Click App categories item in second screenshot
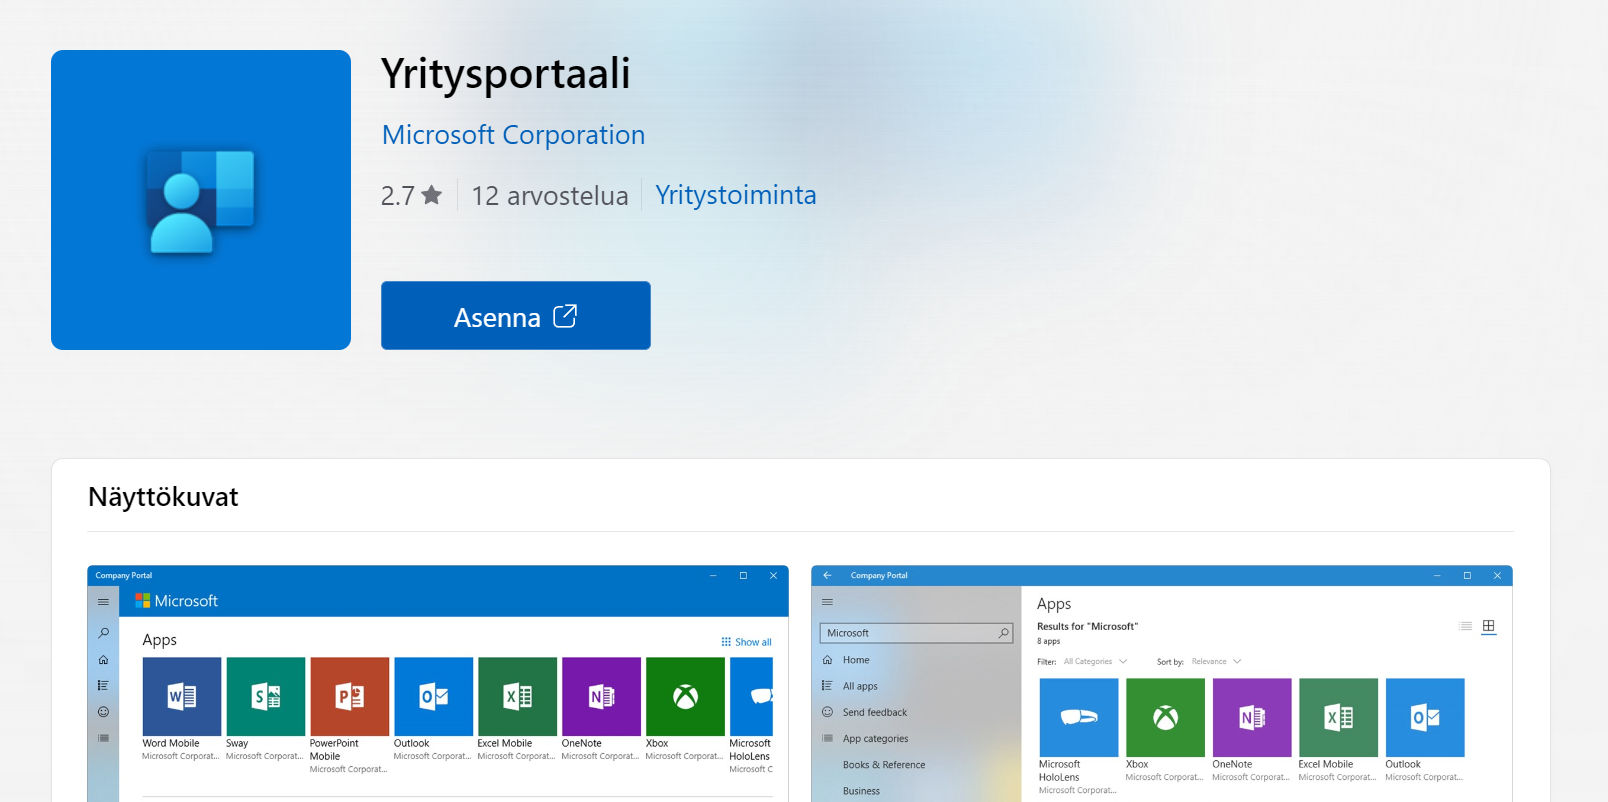Image resolution: width=1608 pixels, height=802 pixels. [x=875, y=738]
